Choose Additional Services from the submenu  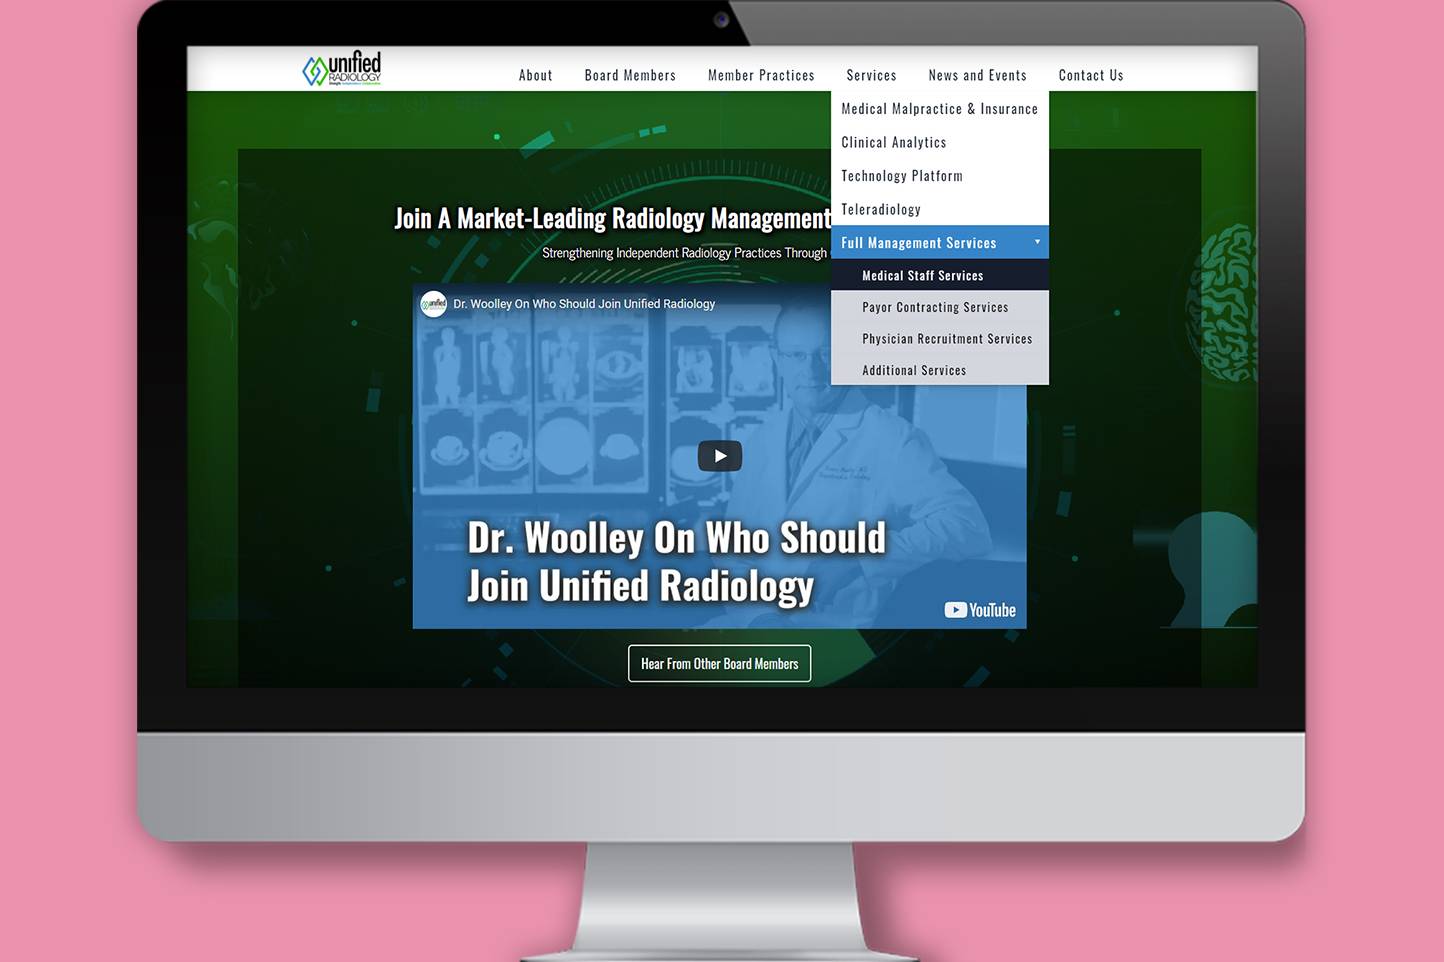914,370
